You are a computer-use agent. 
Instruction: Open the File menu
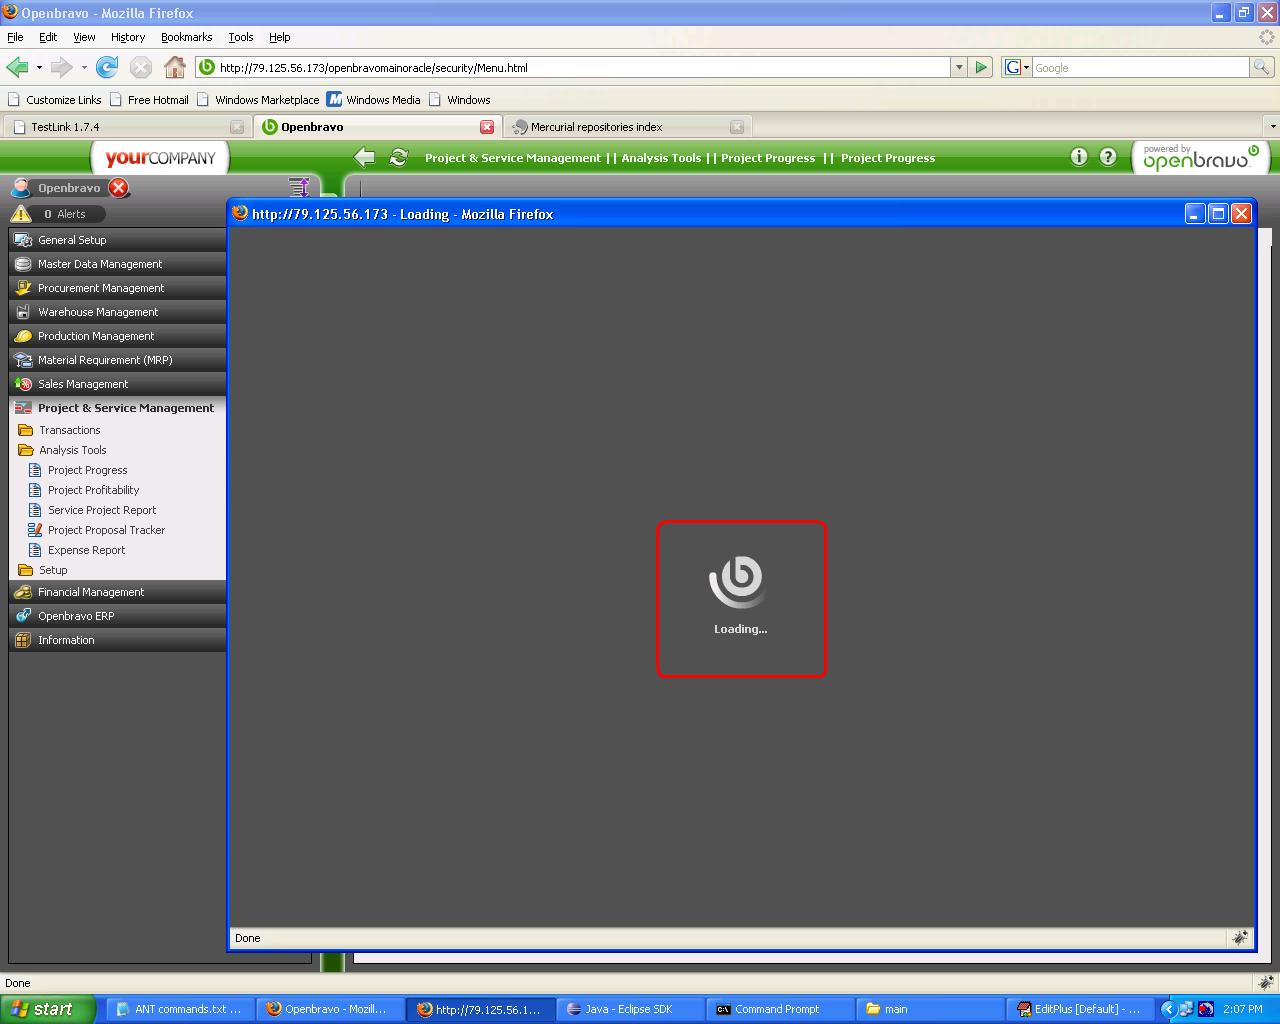pyautogui.click(x=15, y=37)
